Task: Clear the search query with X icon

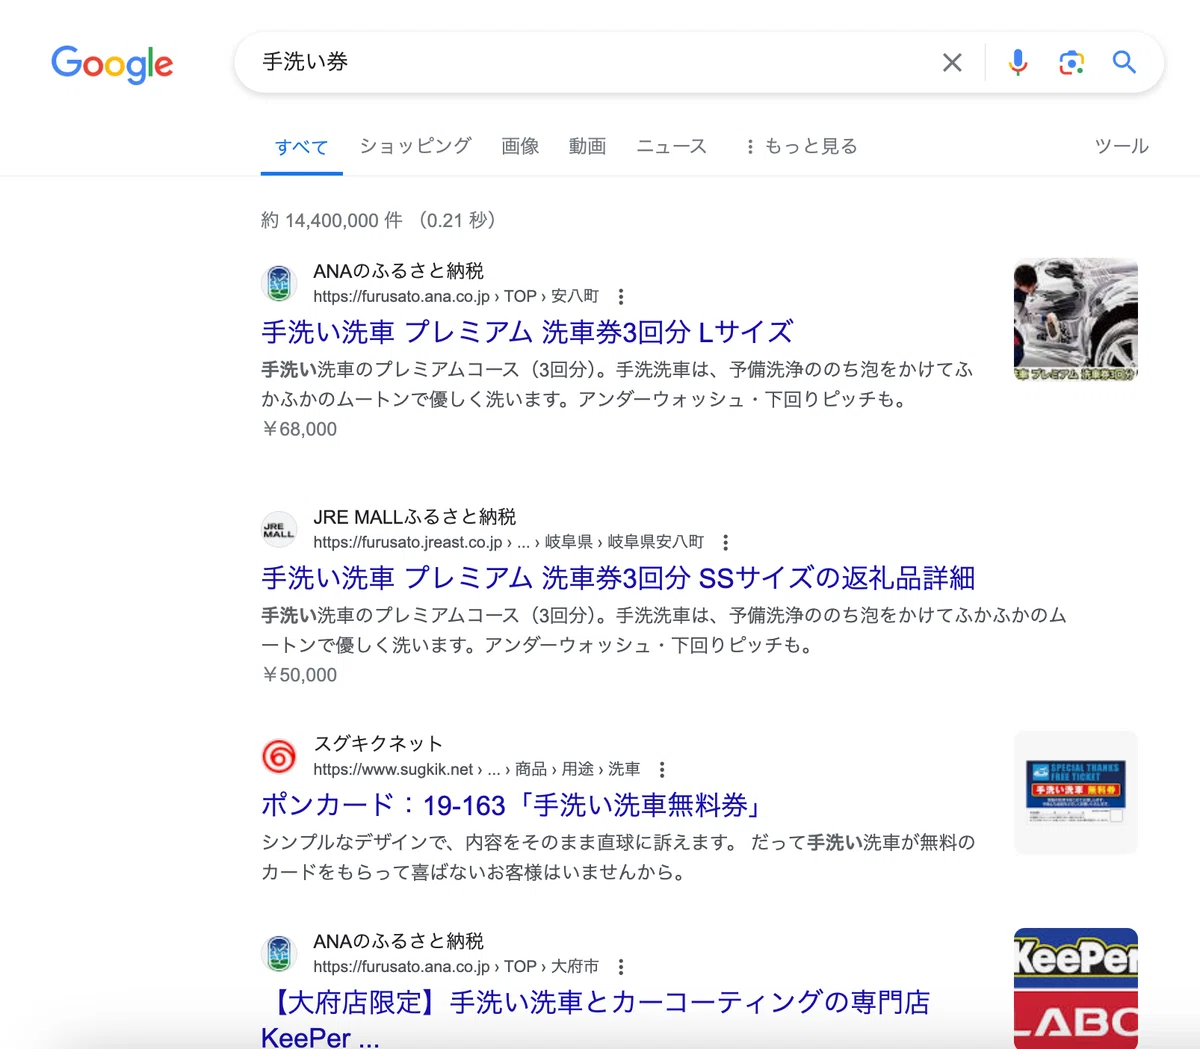Action: click(952, 63)
